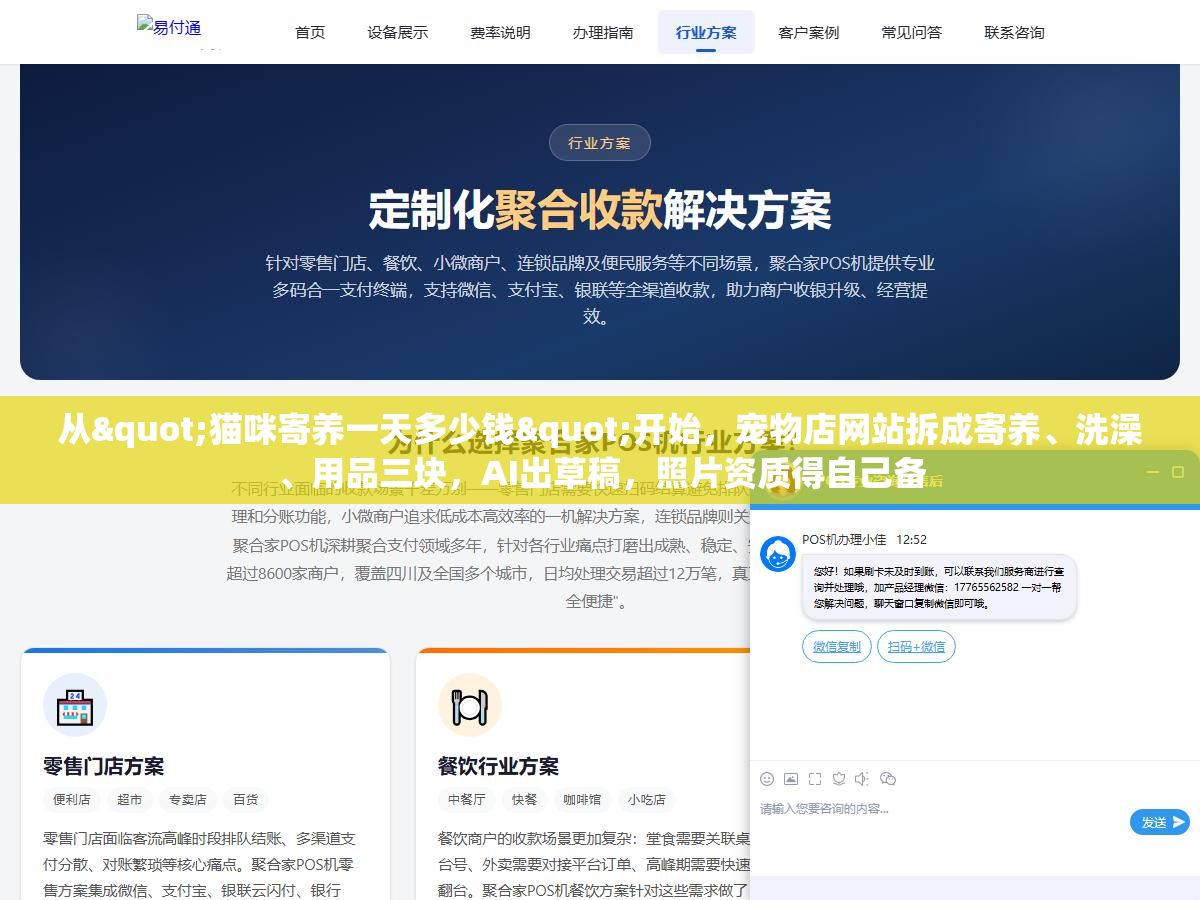Click the 便利店 tag
The width and height of the screenshot is (1200, 900).
(72, 800)
